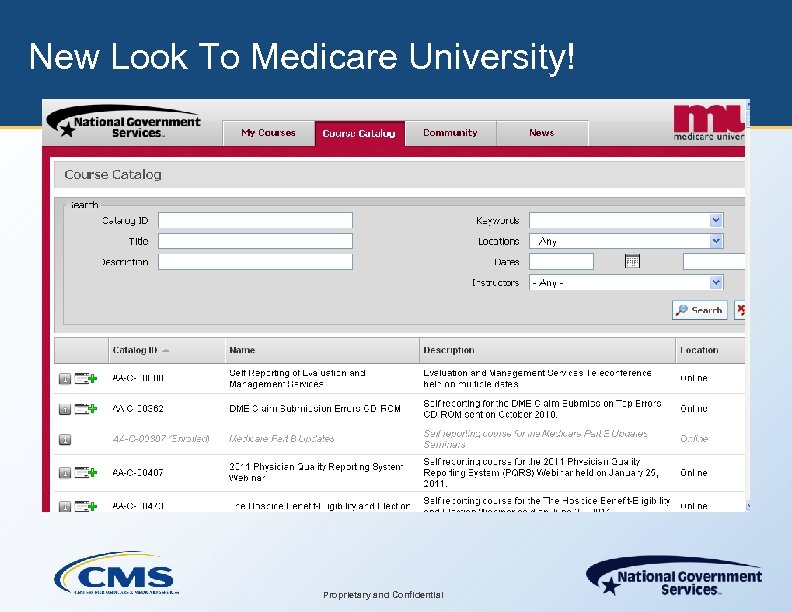Viewport: 792px width, 612px height.
Task: Click National Government Services logo at slide bottom
Action: [674, 577]
